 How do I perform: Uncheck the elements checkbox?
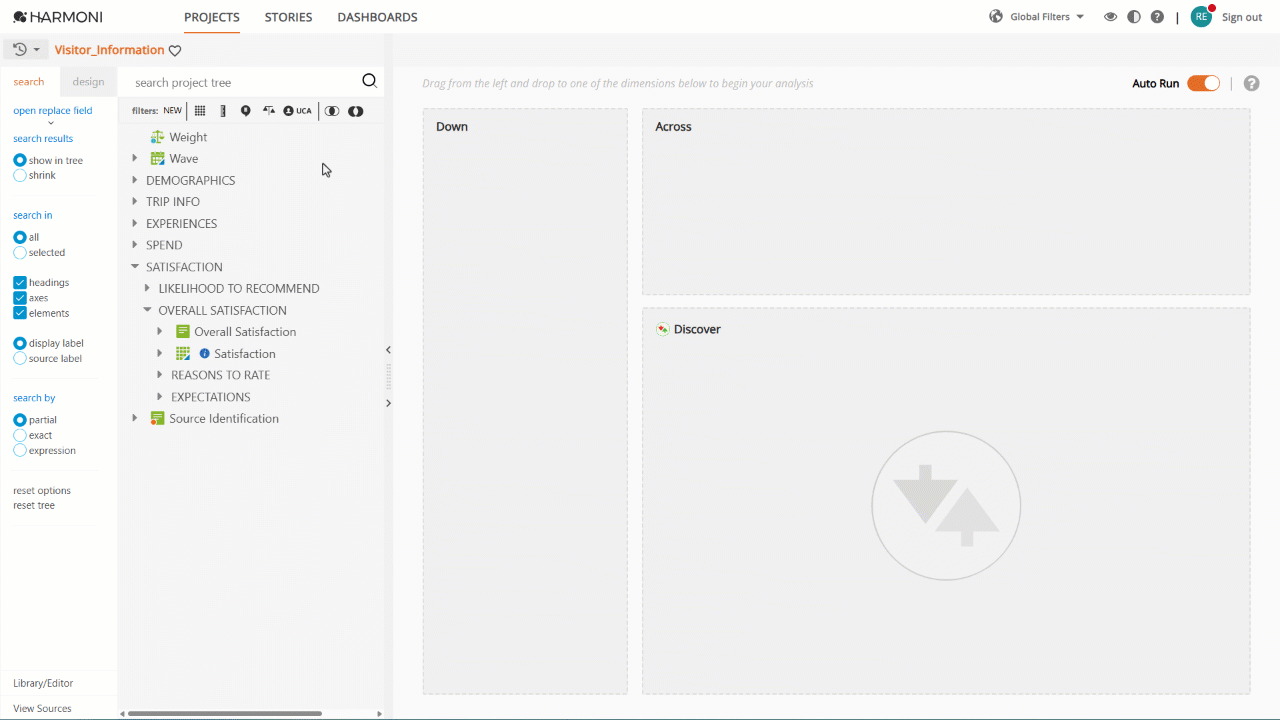click(x=20, y=313)
